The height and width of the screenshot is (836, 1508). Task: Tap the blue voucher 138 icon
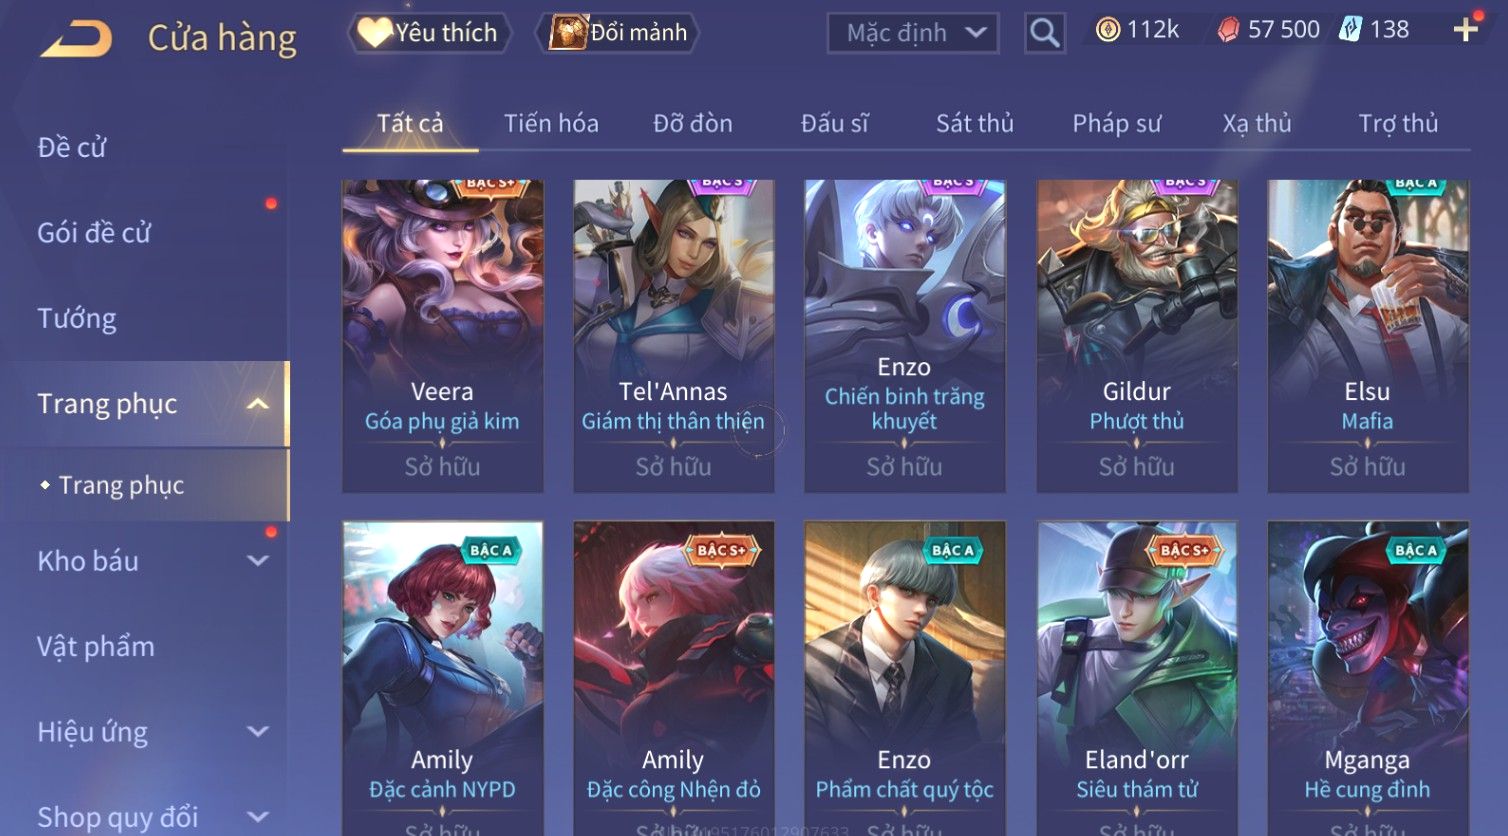1350,30
